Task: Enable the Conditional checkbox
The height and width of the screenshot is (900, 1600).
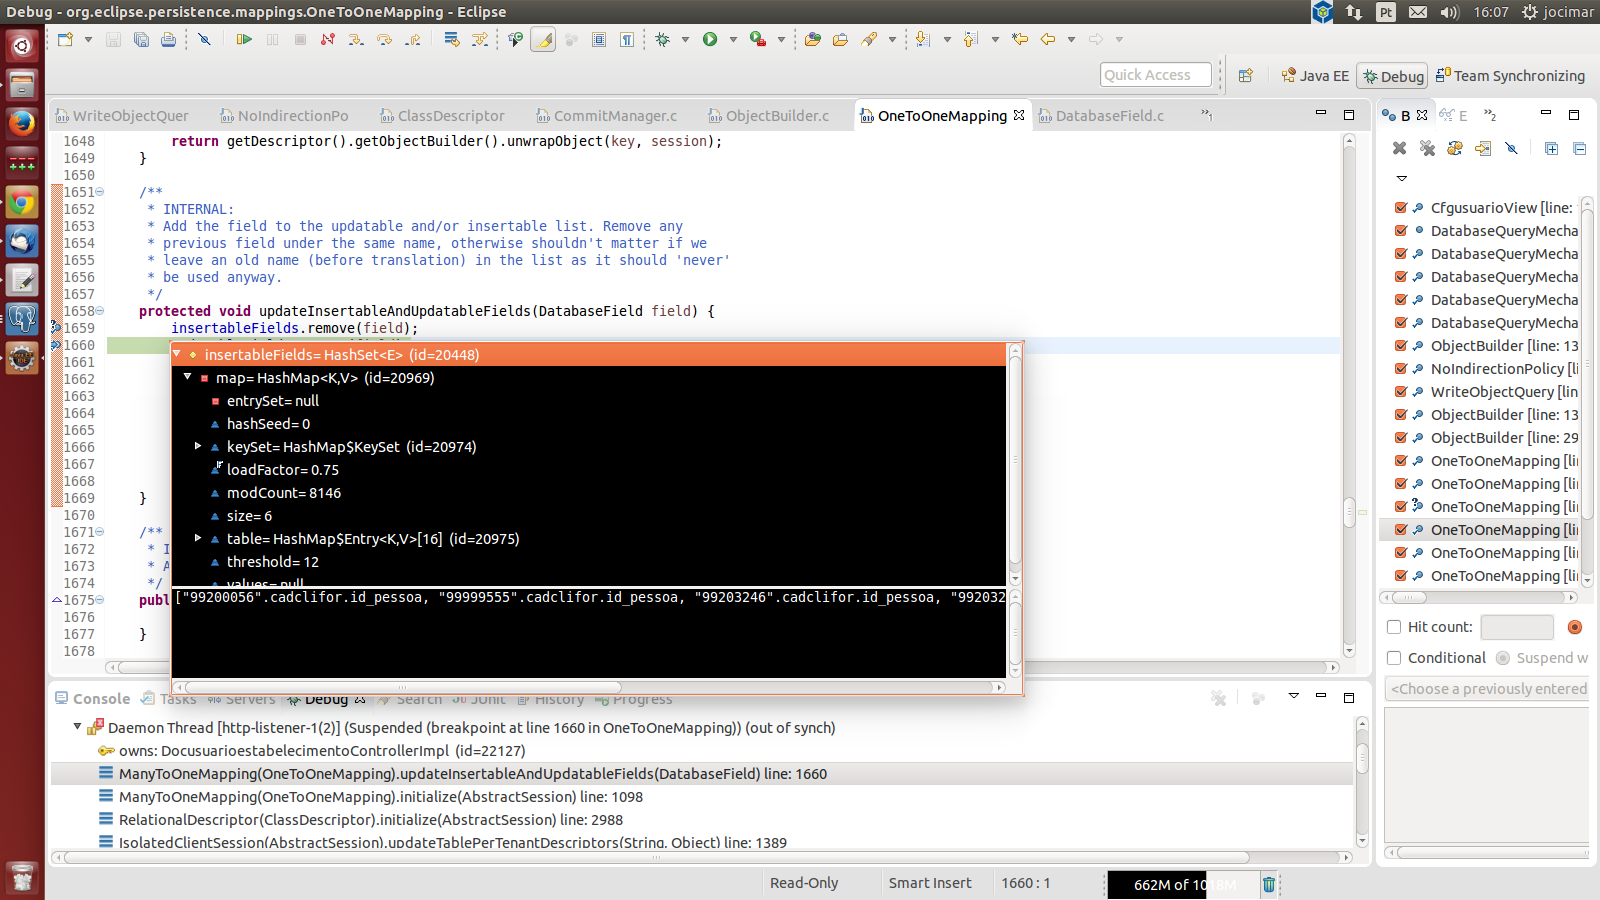Action: click(x=1394, y=658)
